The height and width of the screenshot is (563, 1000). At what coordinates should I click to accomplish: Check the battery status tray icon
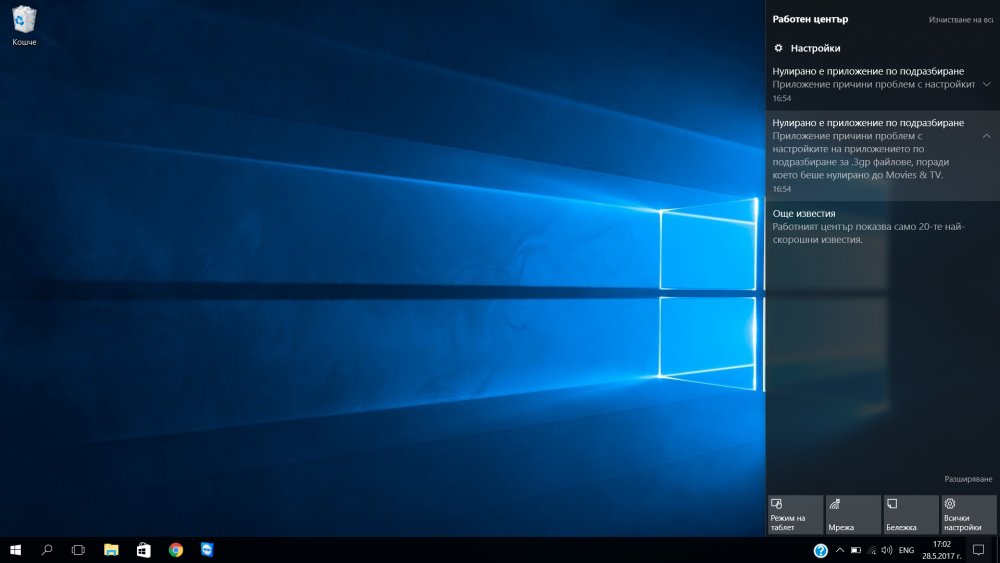click(856, 550)
